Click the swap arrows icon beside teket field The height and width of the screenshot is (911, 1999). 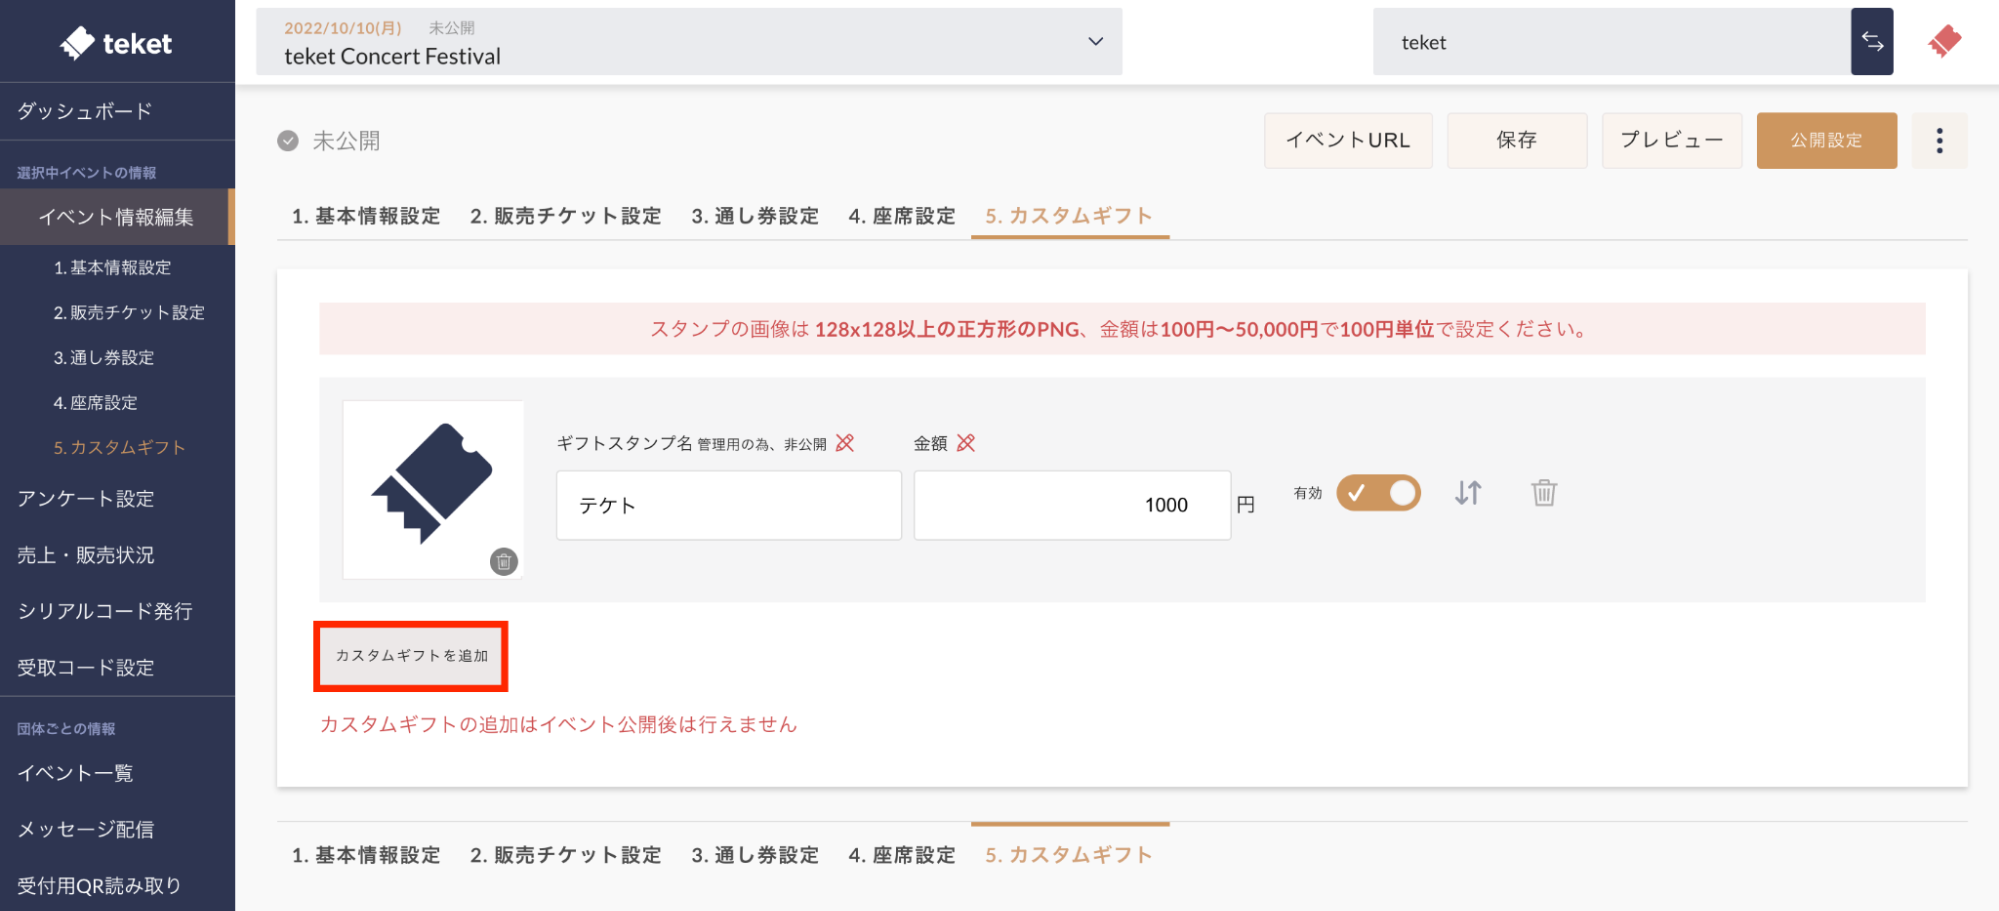tap(1871, 42)
